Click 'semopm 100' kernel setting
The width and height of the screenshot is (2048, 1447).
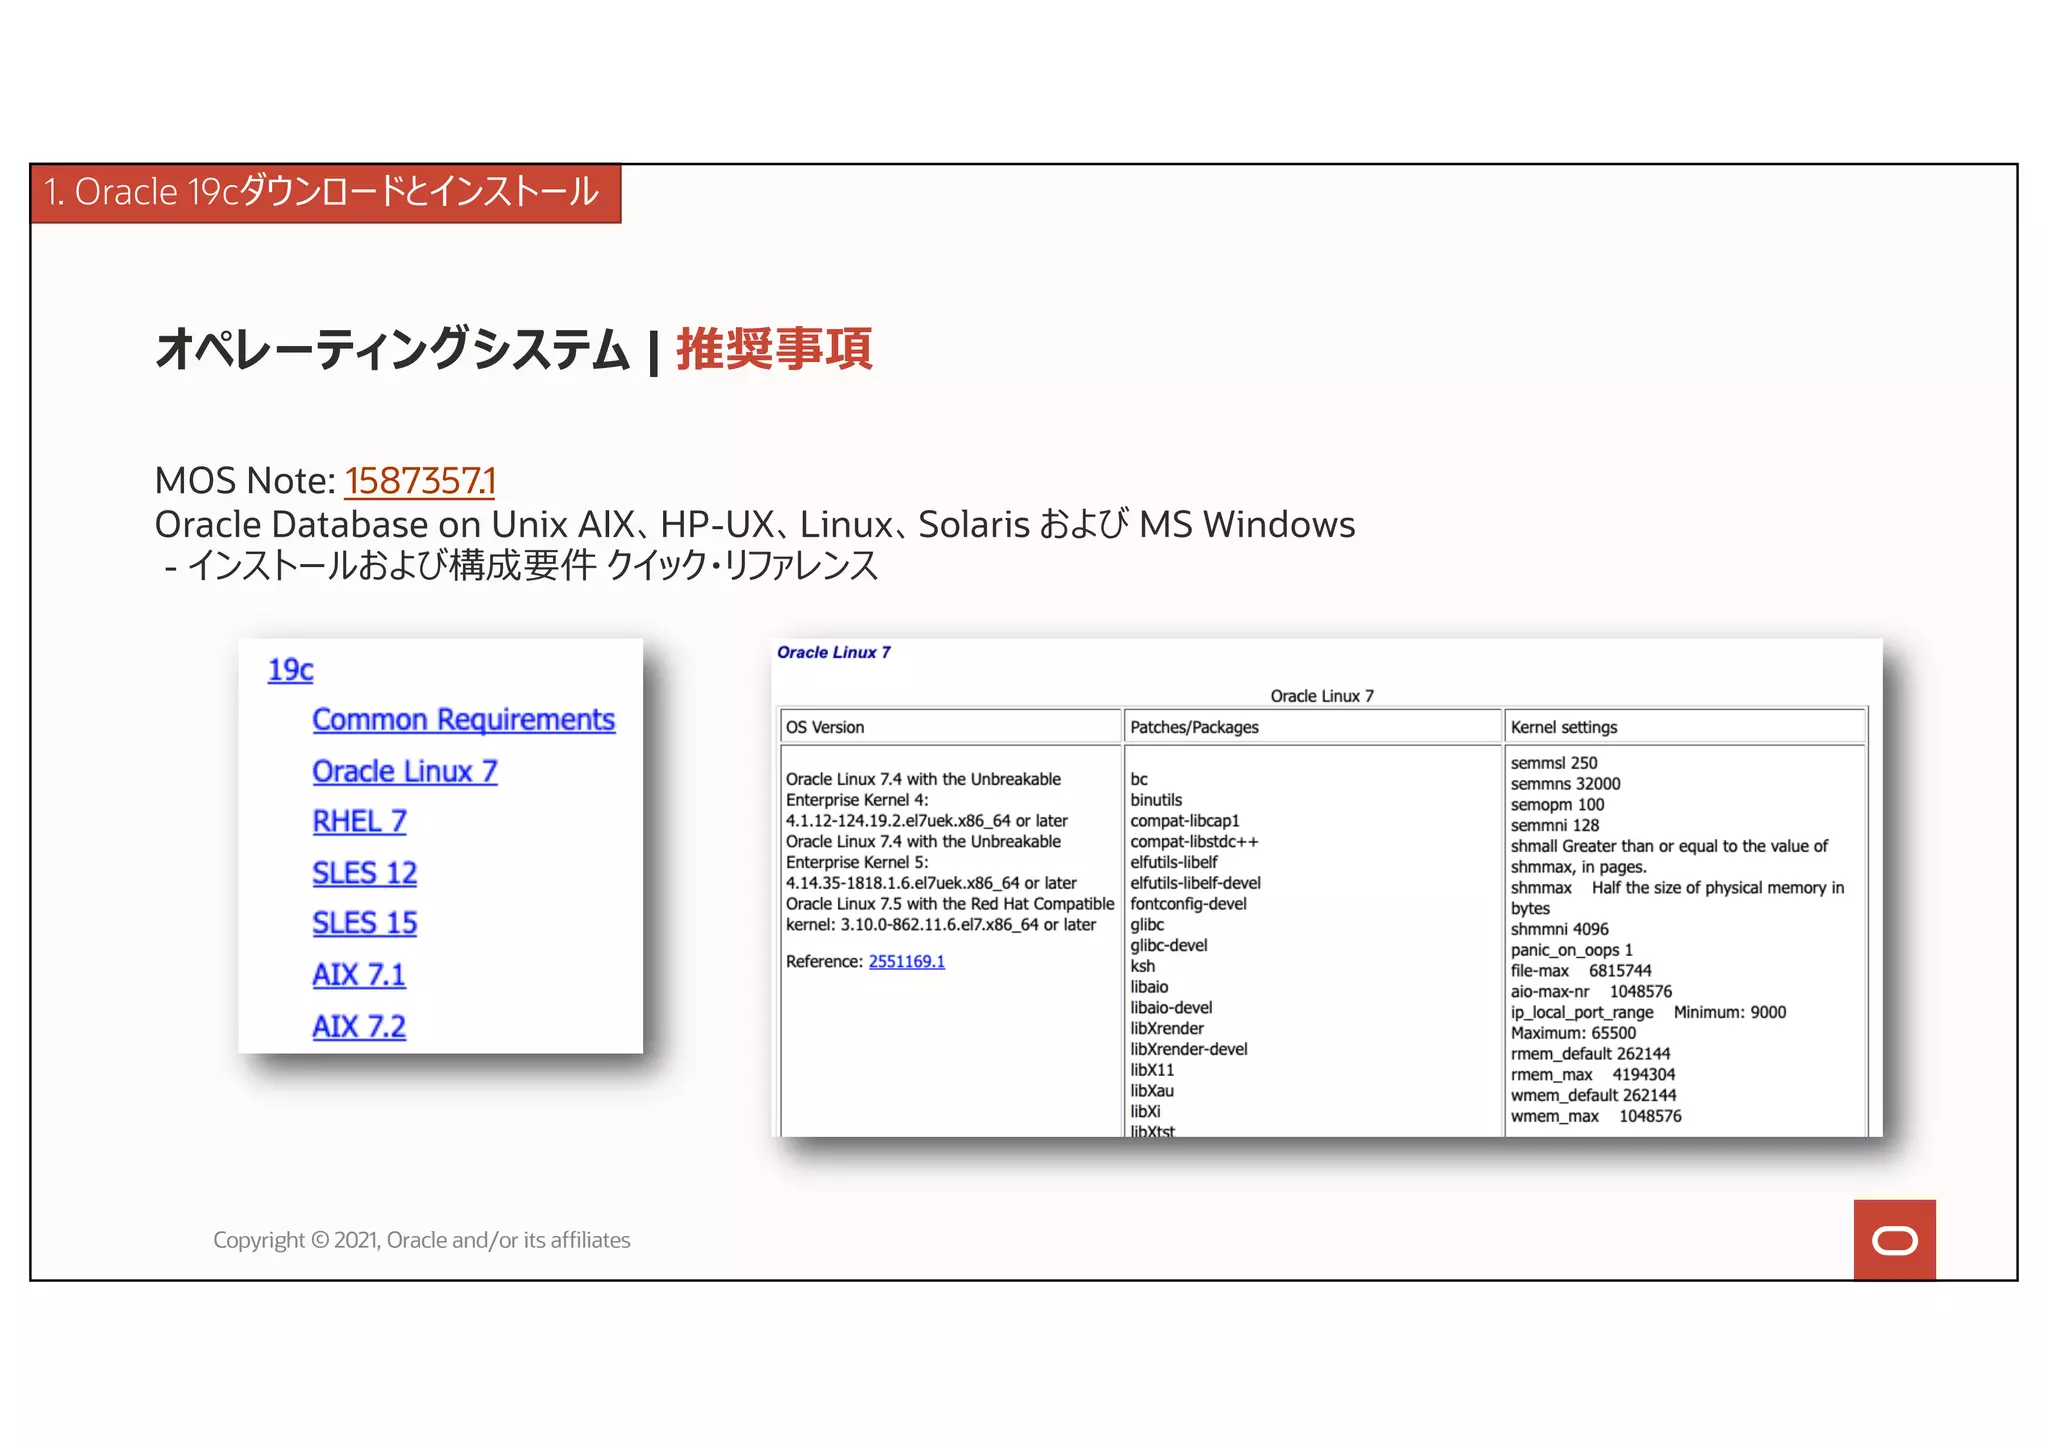(1557, 805)
